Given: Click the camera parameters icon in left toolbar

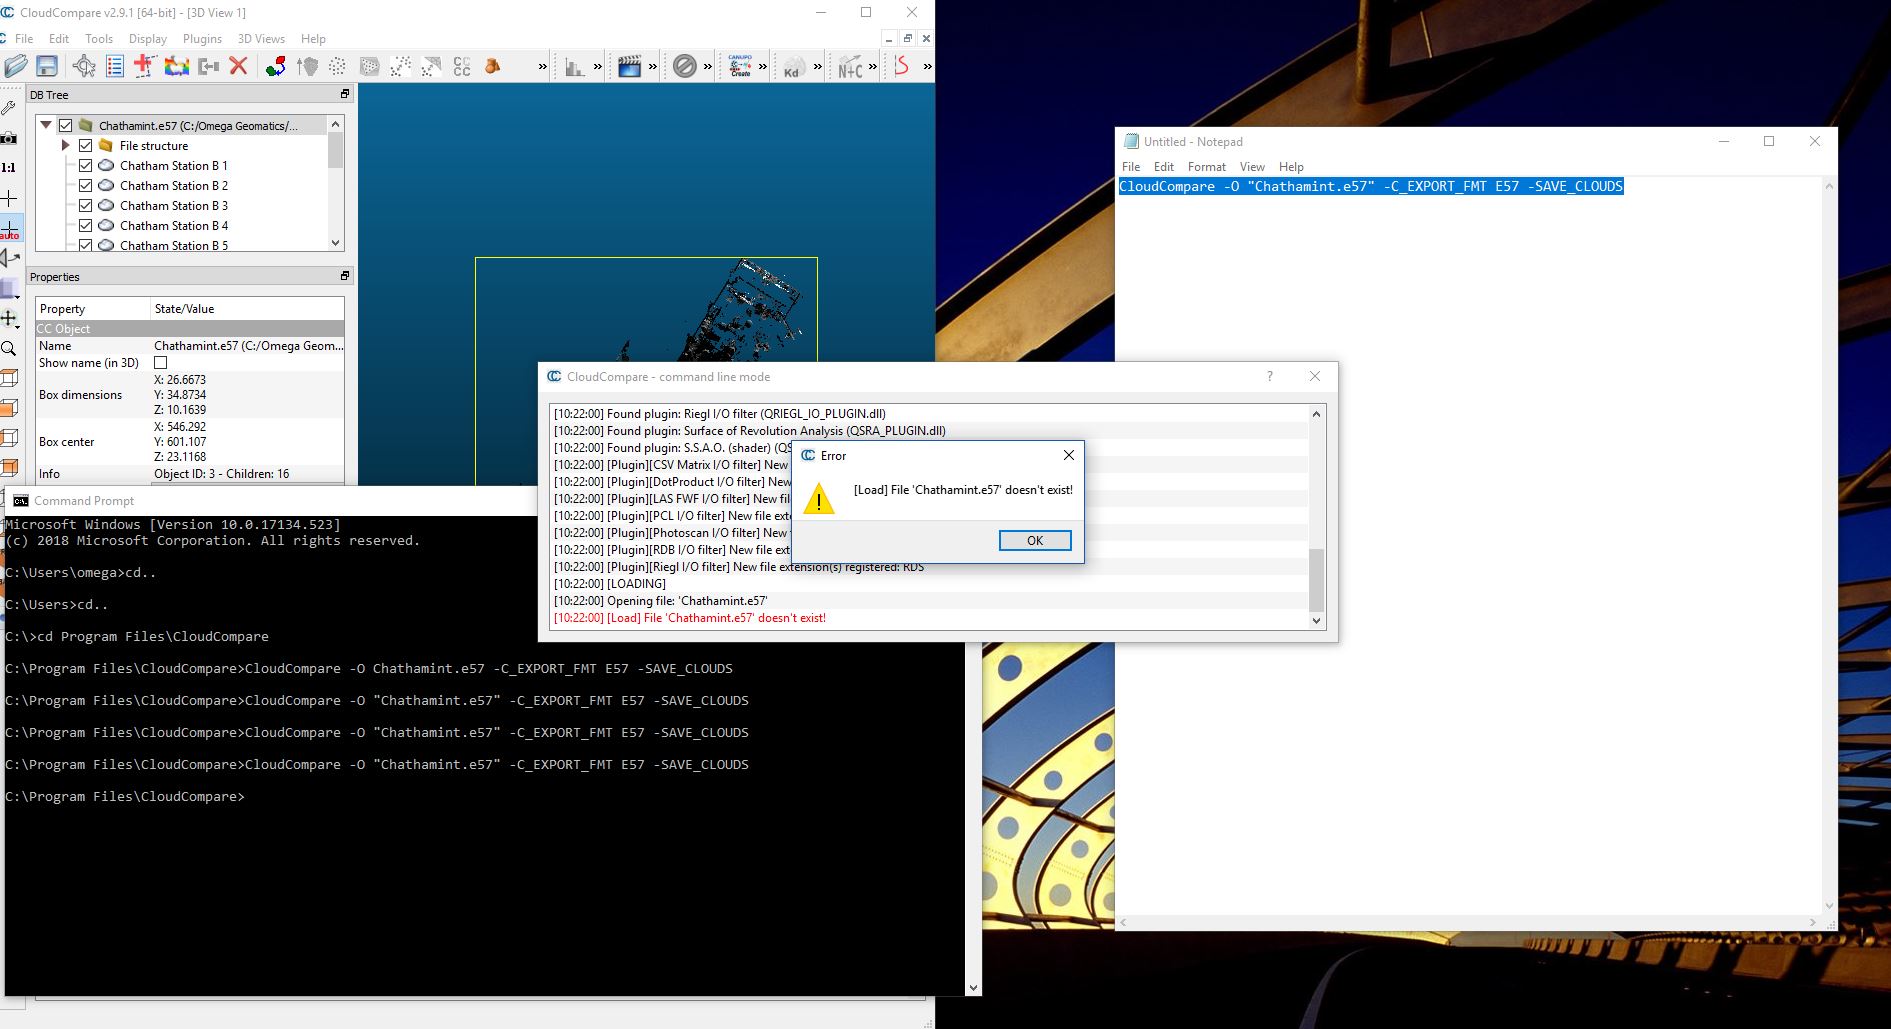Looking at the screenshot, I should click(x=8, y=137).
